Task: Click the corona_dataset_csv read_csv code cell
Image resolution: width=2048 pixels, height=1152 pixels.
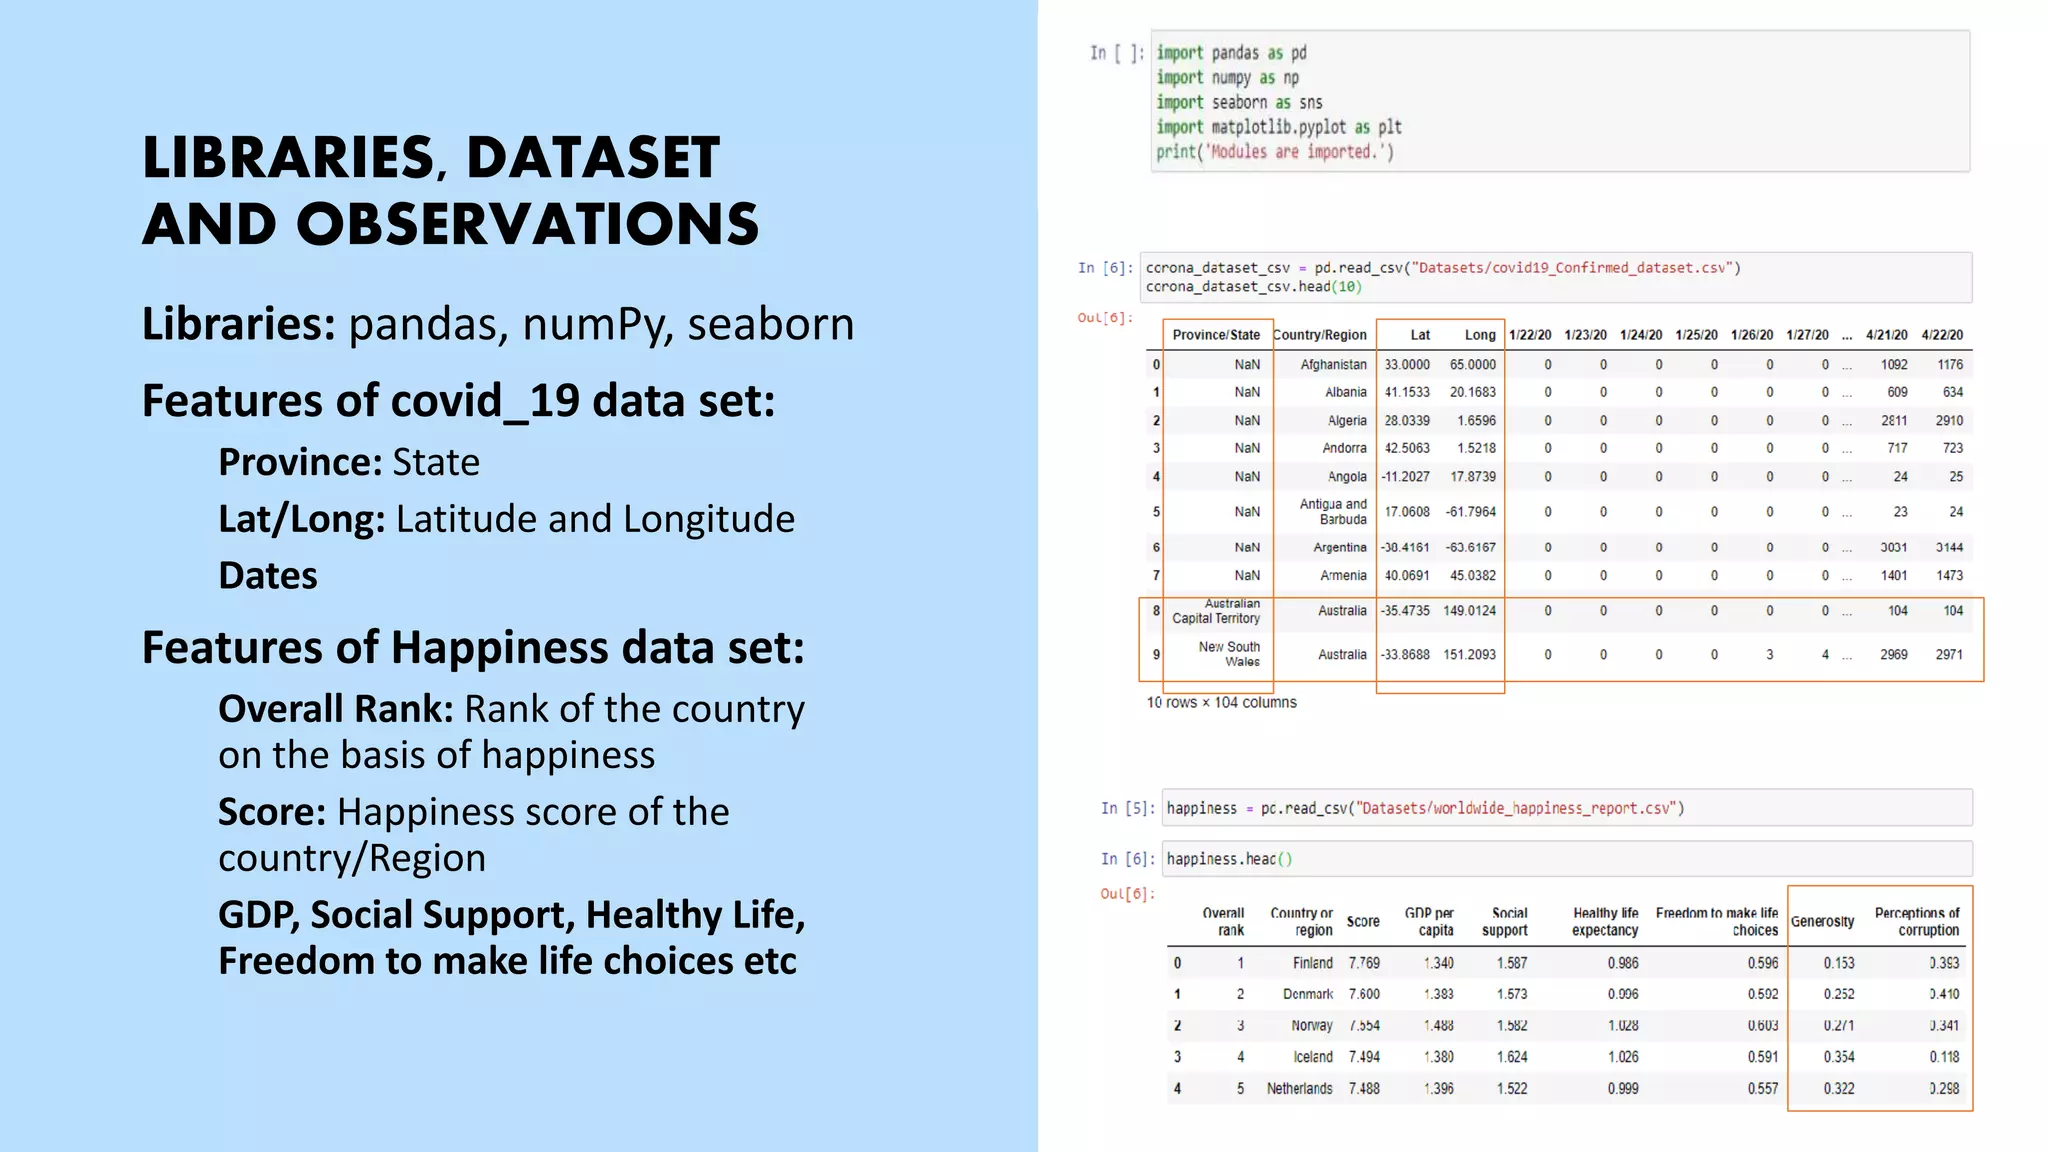Action: 1556,277
